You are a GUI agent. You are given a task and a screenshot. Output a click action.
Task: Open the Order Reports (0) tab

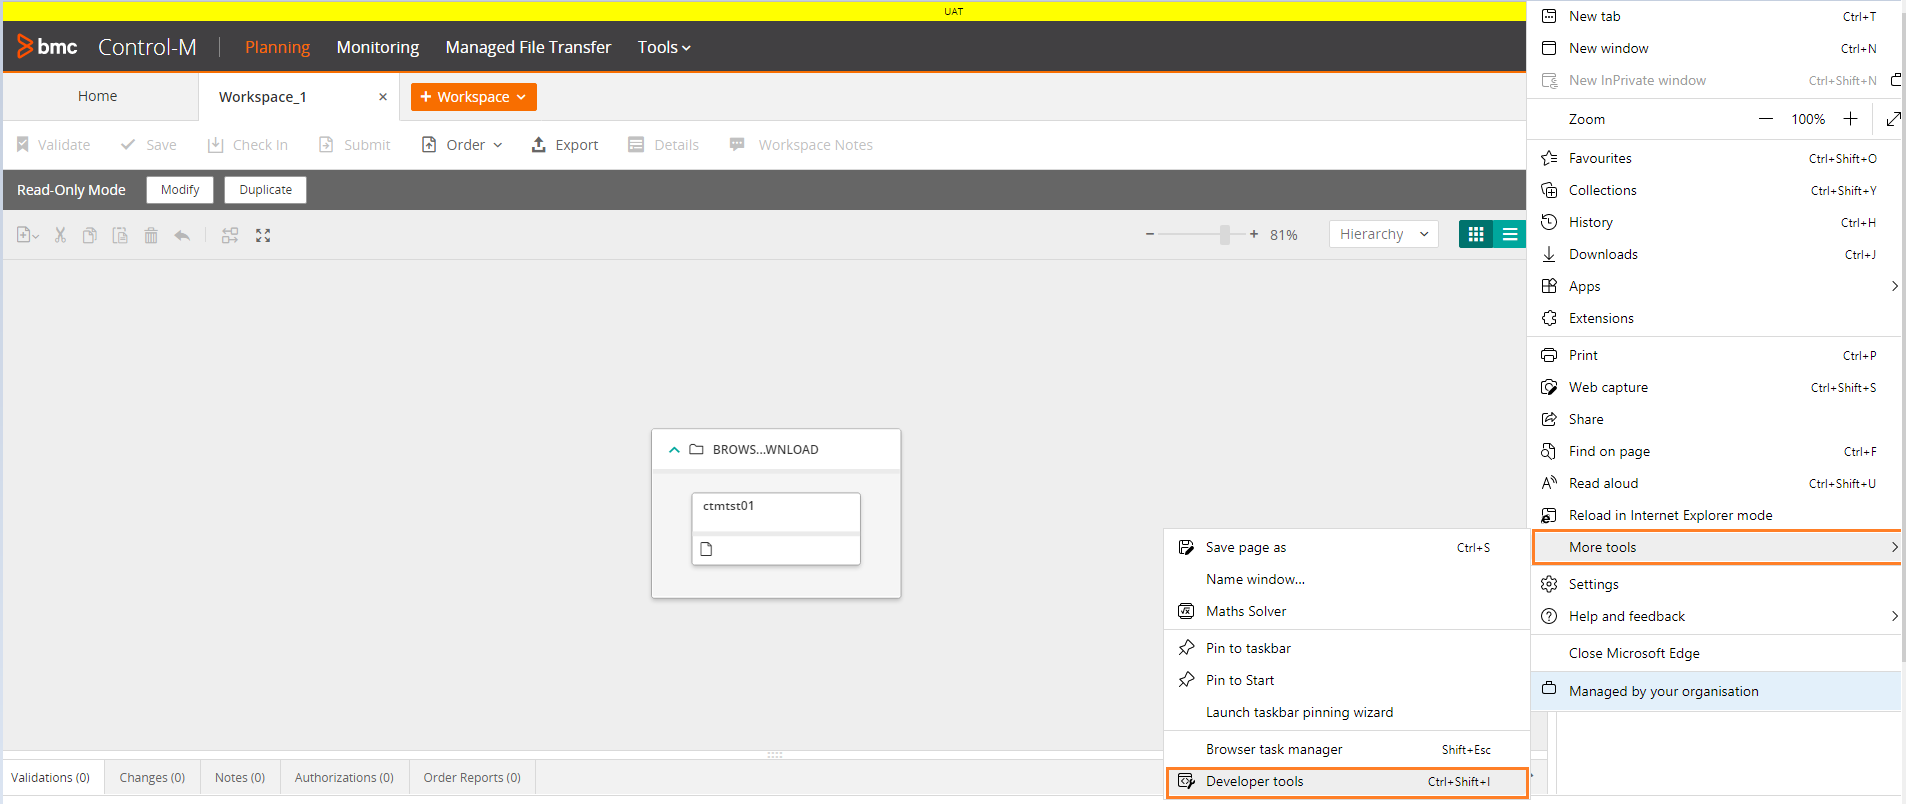coord(472,777)
